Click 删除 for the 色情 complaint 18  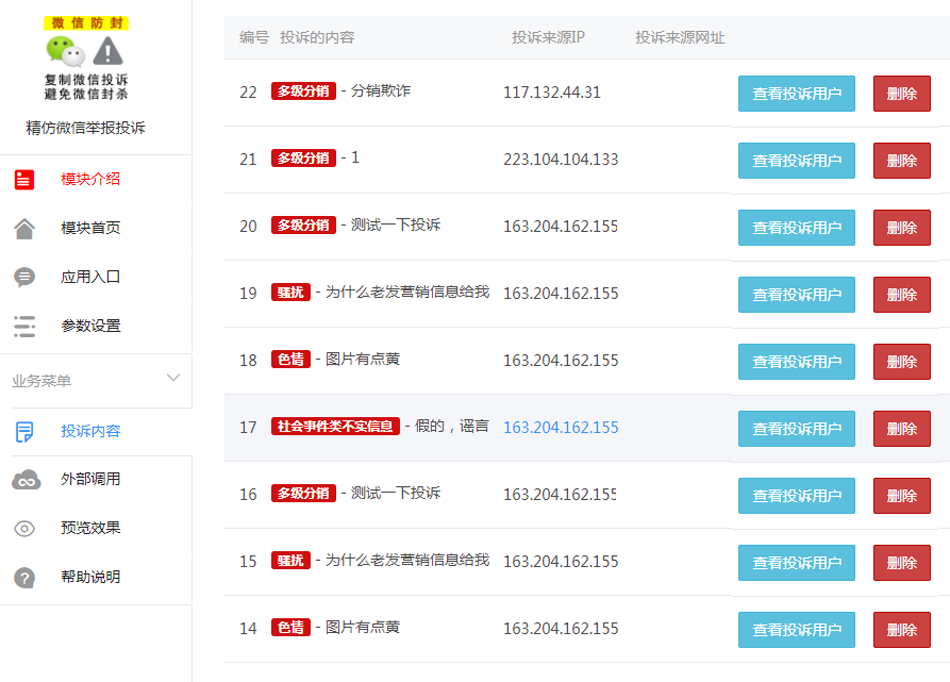click(x=901, y=361)
